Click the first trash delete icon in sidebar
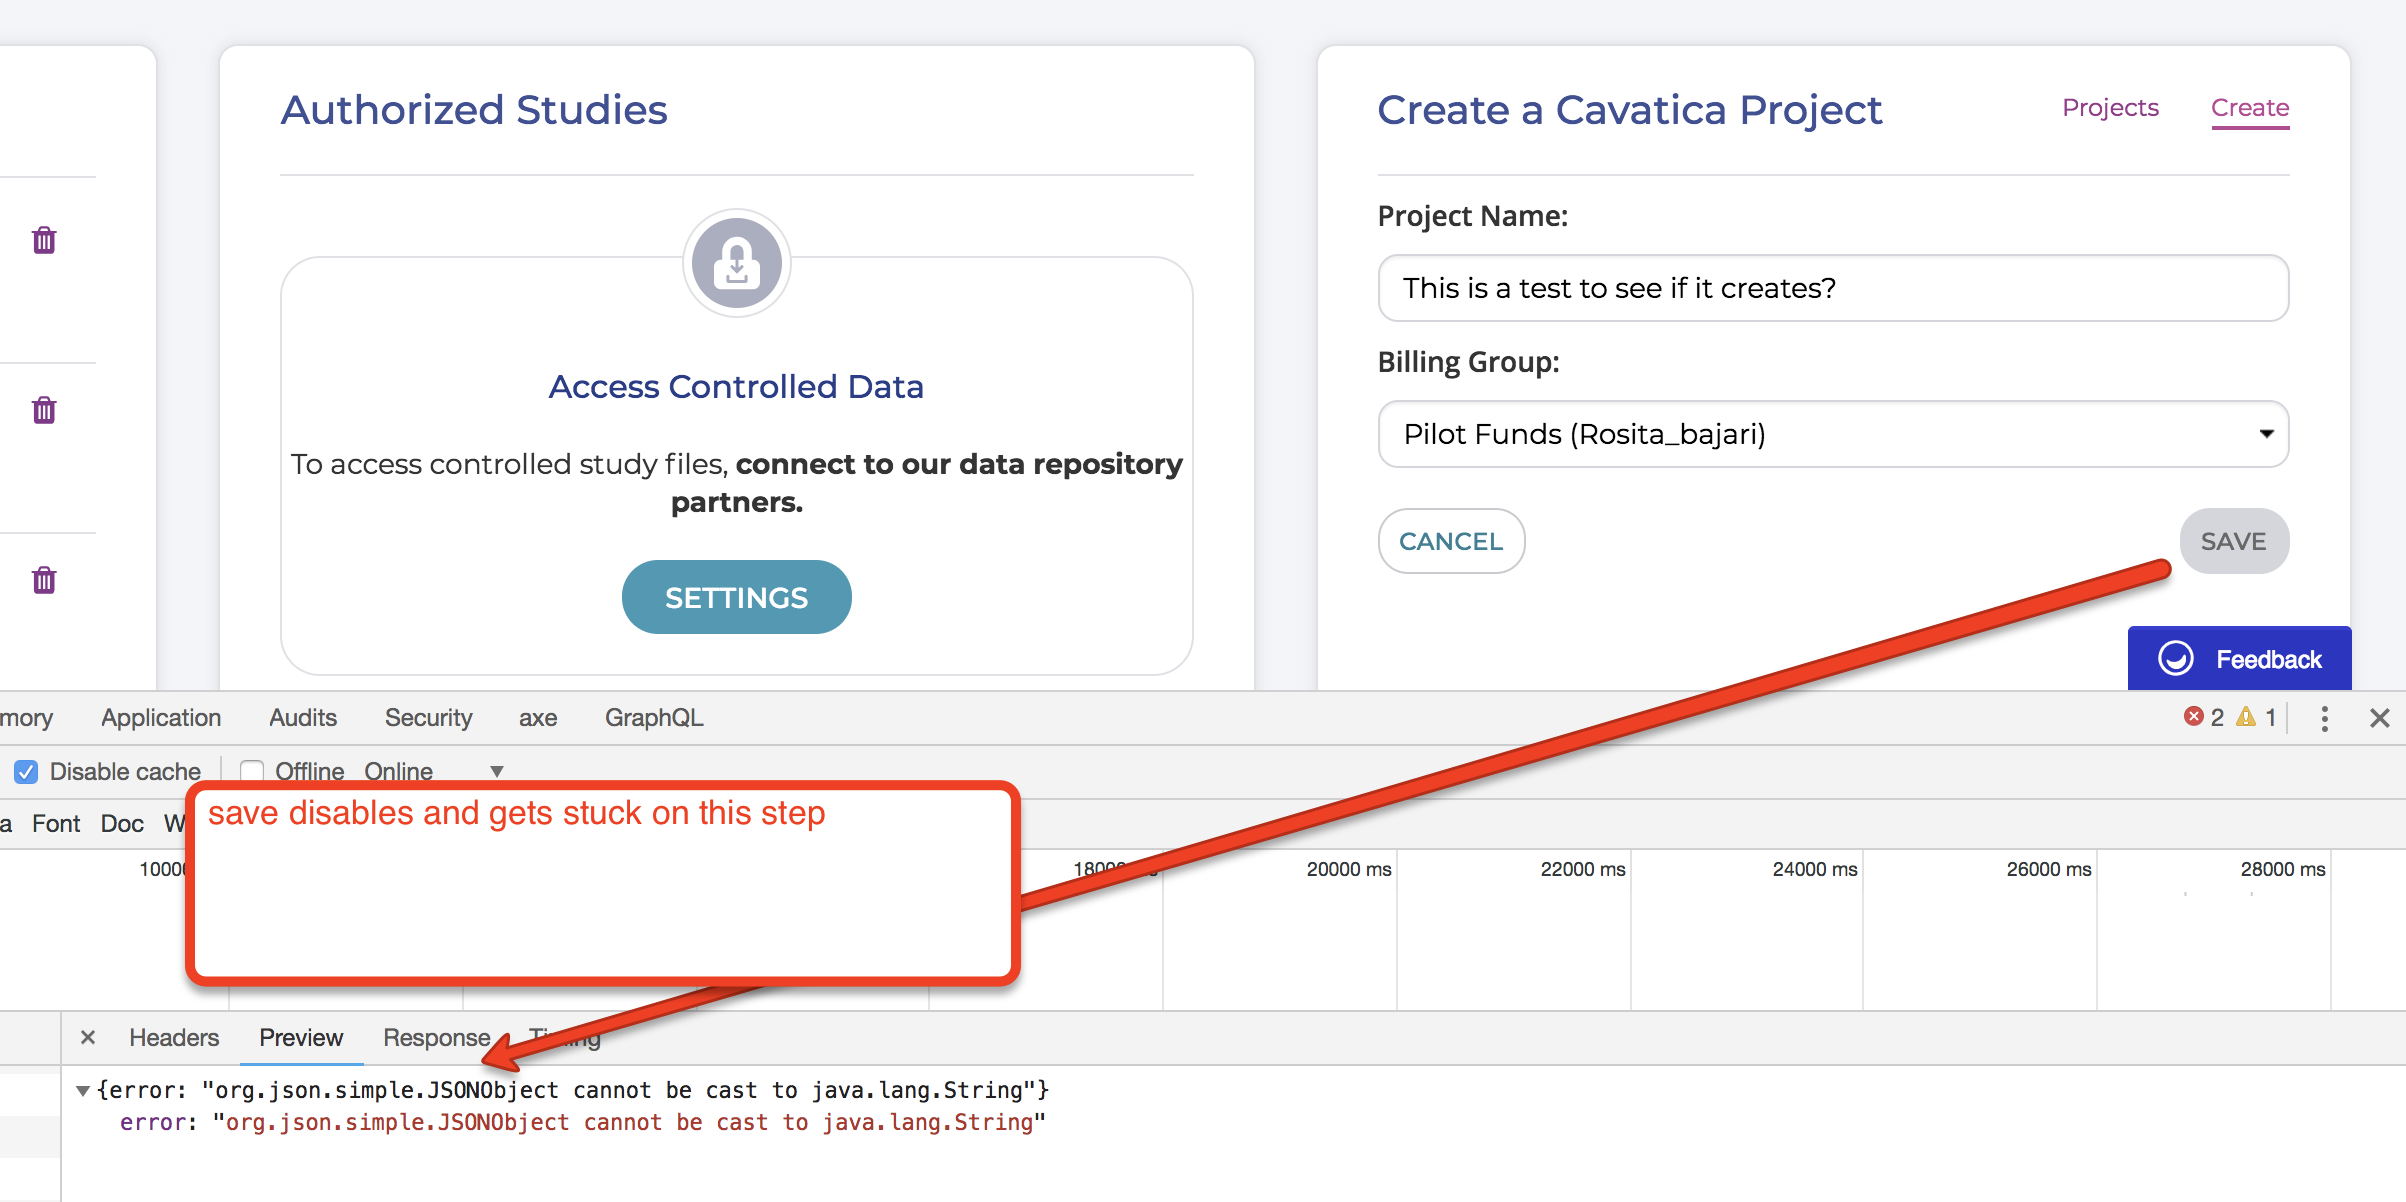 coord(43,239)
